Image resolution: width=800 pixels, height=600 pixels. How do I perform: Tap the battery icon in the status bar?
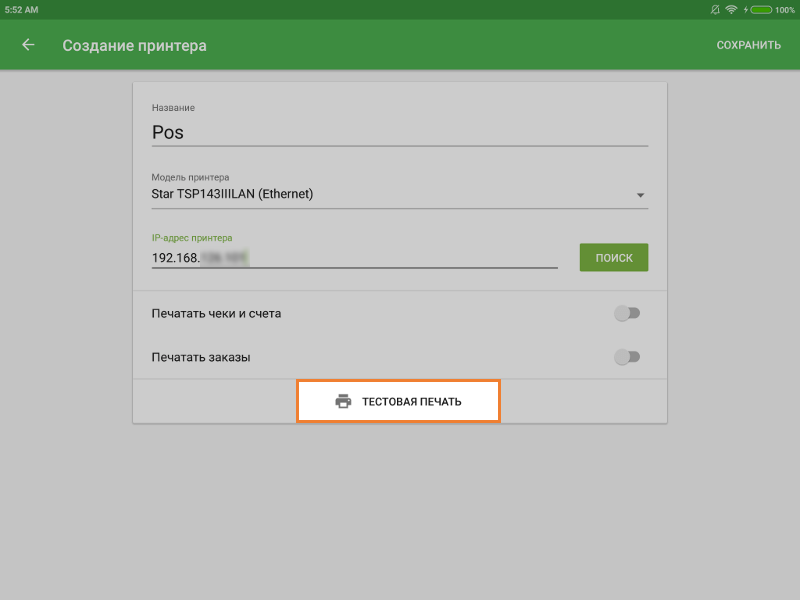click(760, 9)
